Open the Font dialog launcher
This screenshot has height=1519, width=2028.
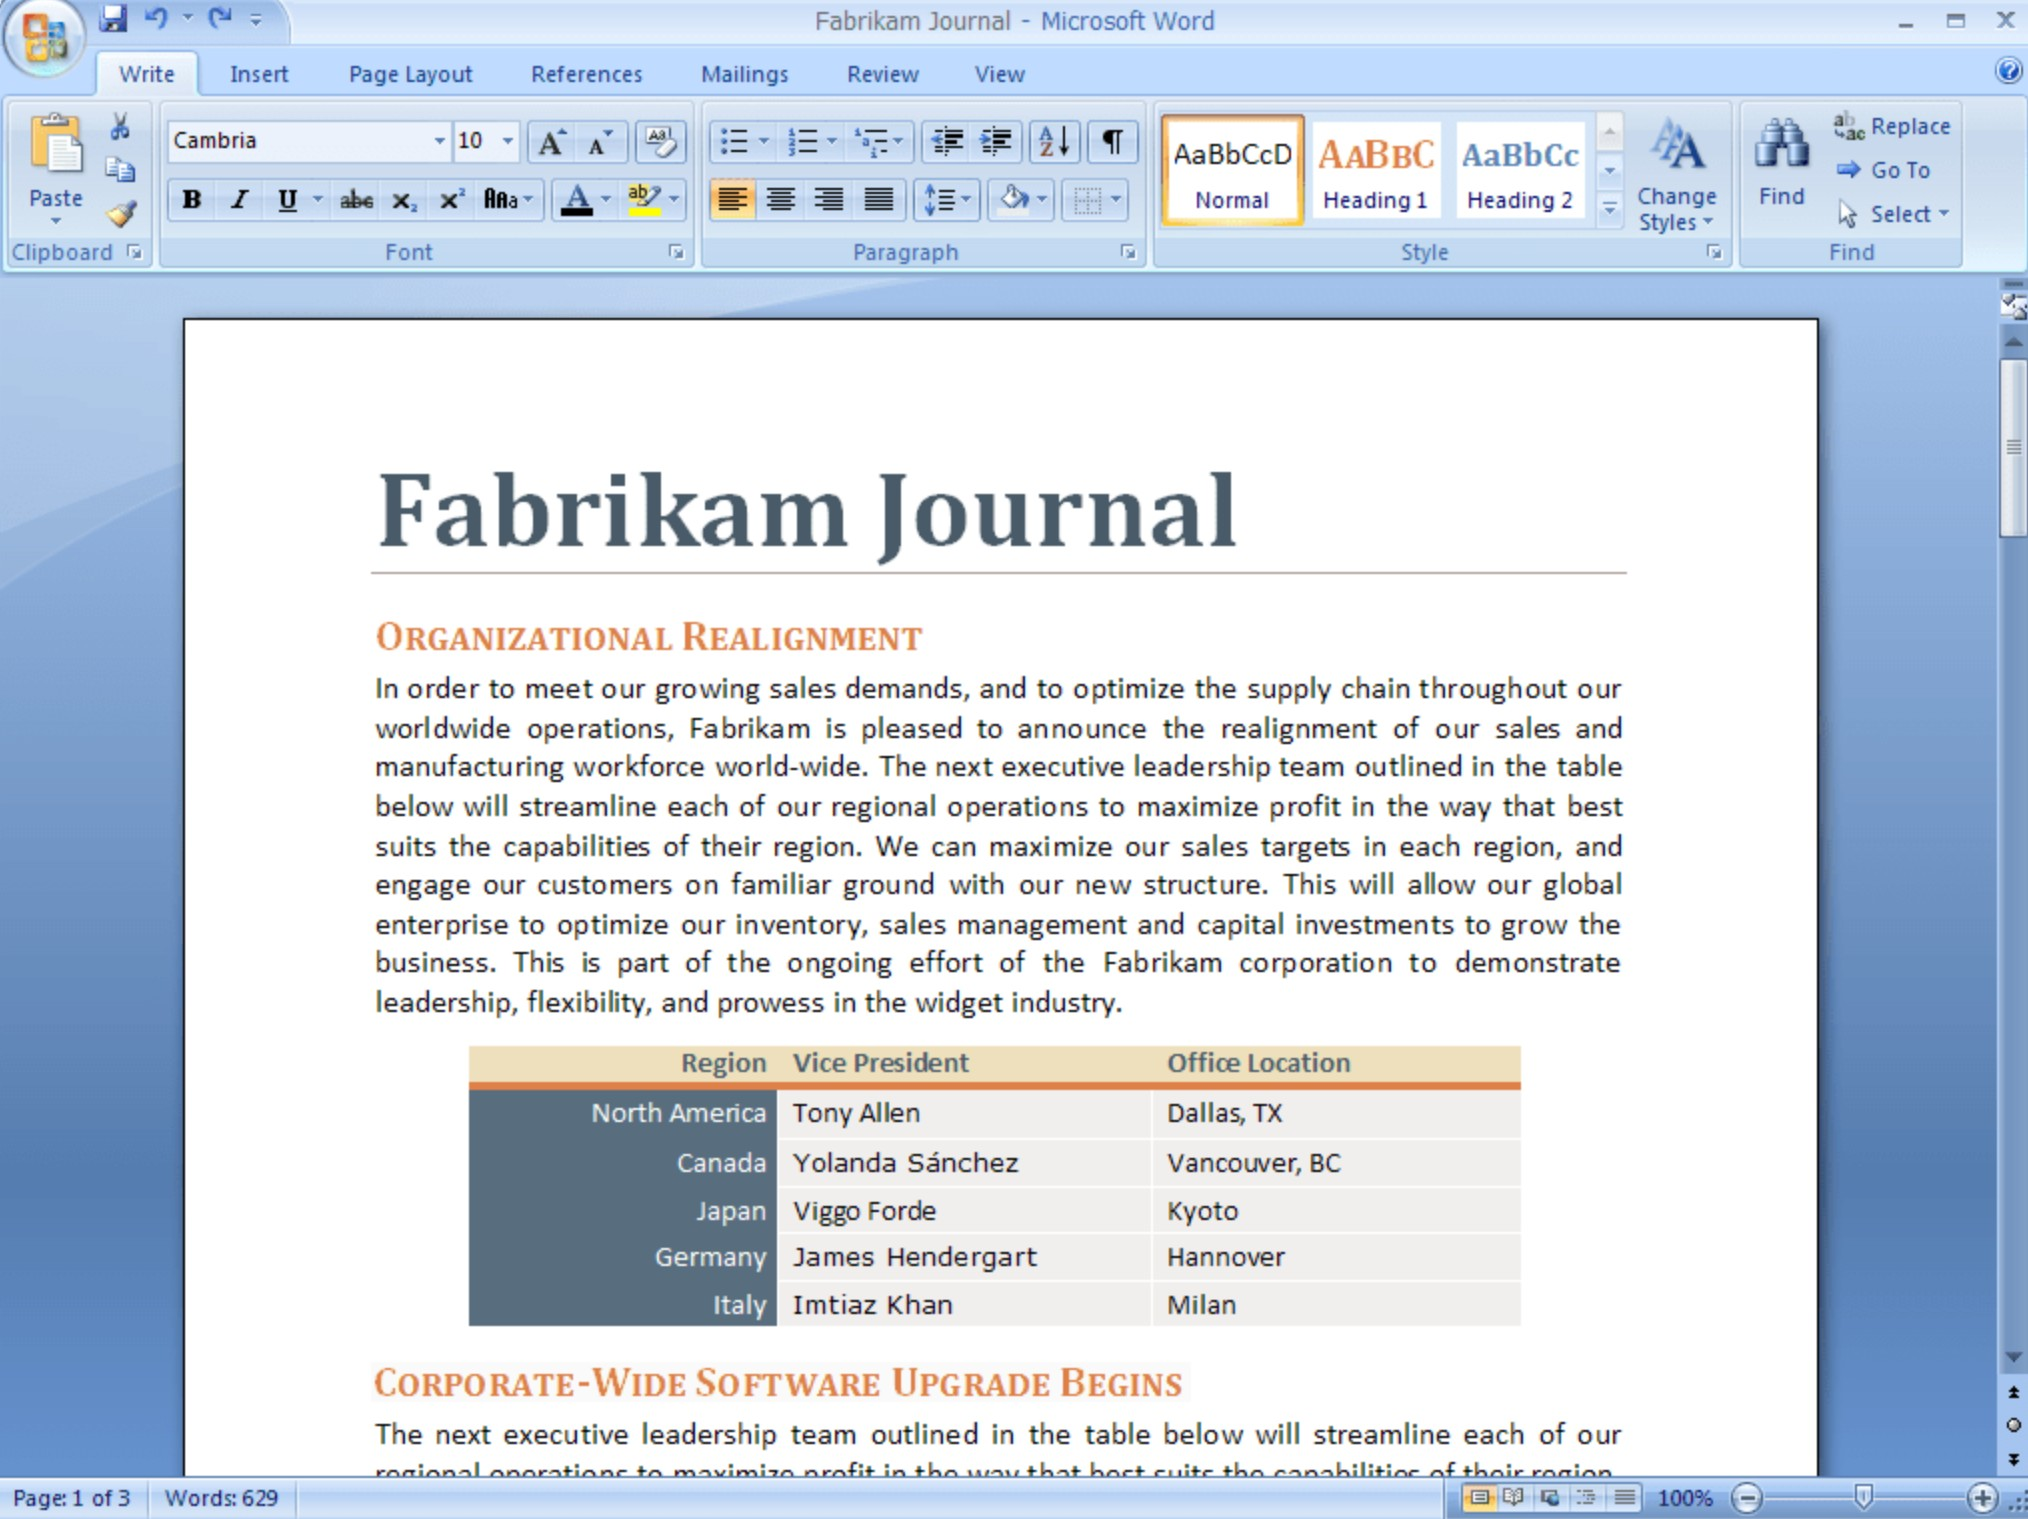point(677,252)
